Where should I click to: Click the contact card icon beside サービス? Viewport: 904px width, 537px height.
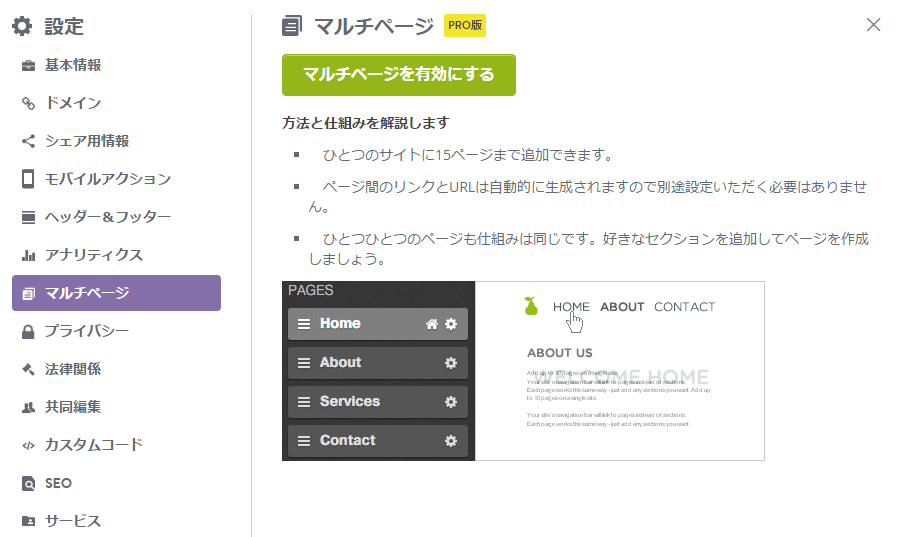pos(28,521)
